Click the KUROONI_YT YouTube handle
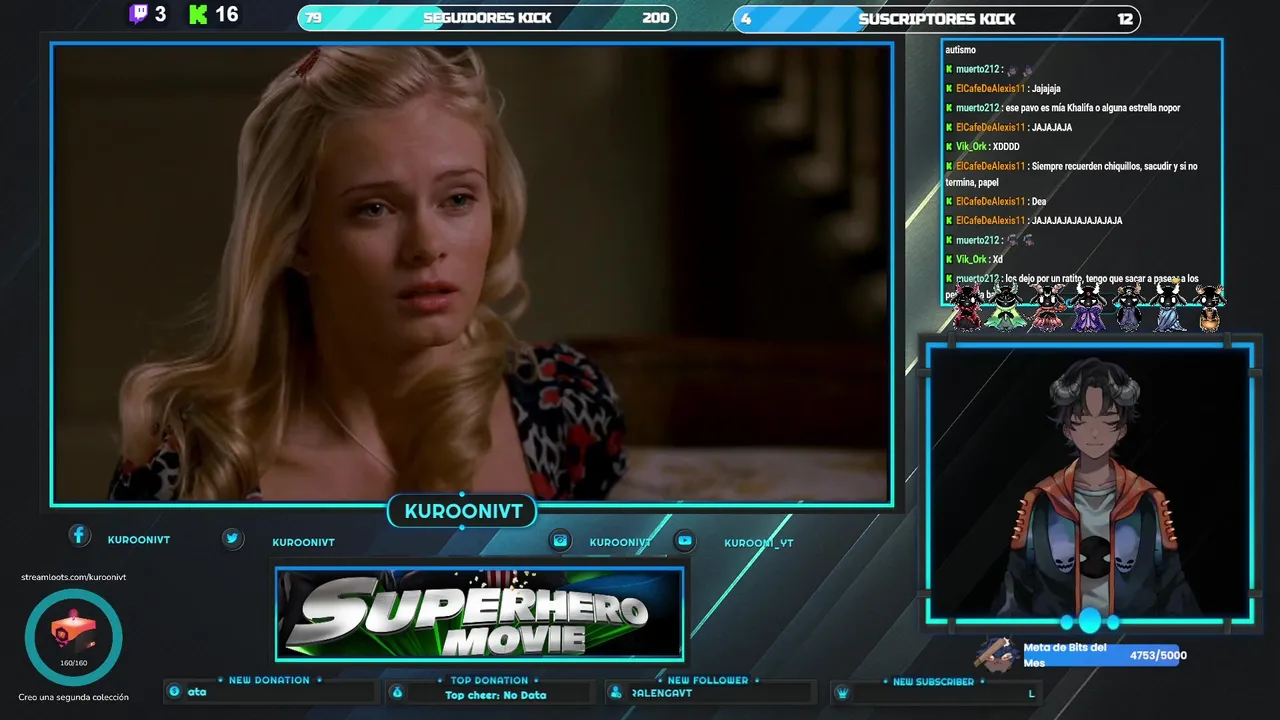1280x720 pixels. (x=759, y=543)
